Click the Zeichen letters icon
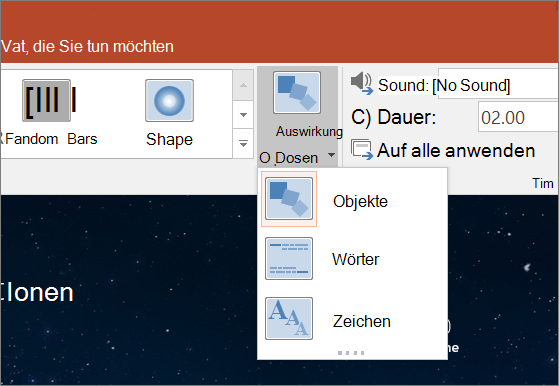This screenshot has width=559, height=386. [289, 319]
